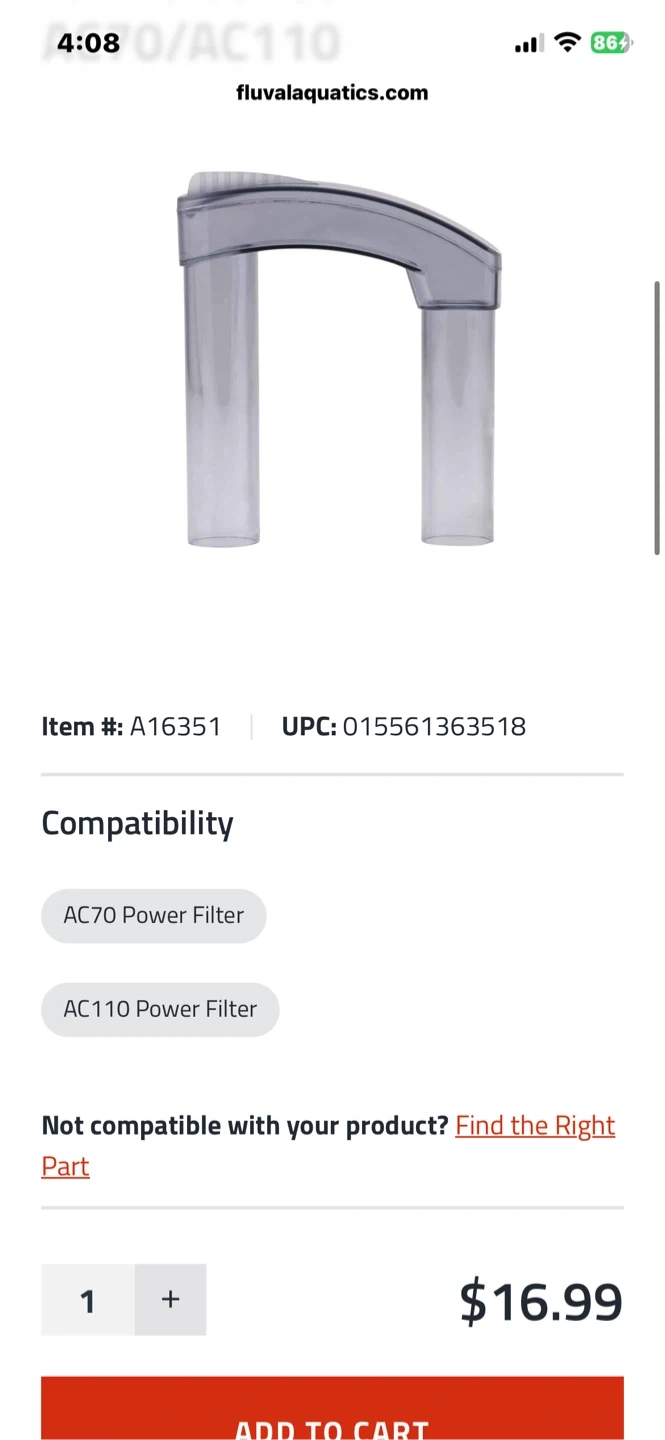Select the AC70 Power Filter chip
Screen dimensions: 665x1440
click(x=153, y=915)
